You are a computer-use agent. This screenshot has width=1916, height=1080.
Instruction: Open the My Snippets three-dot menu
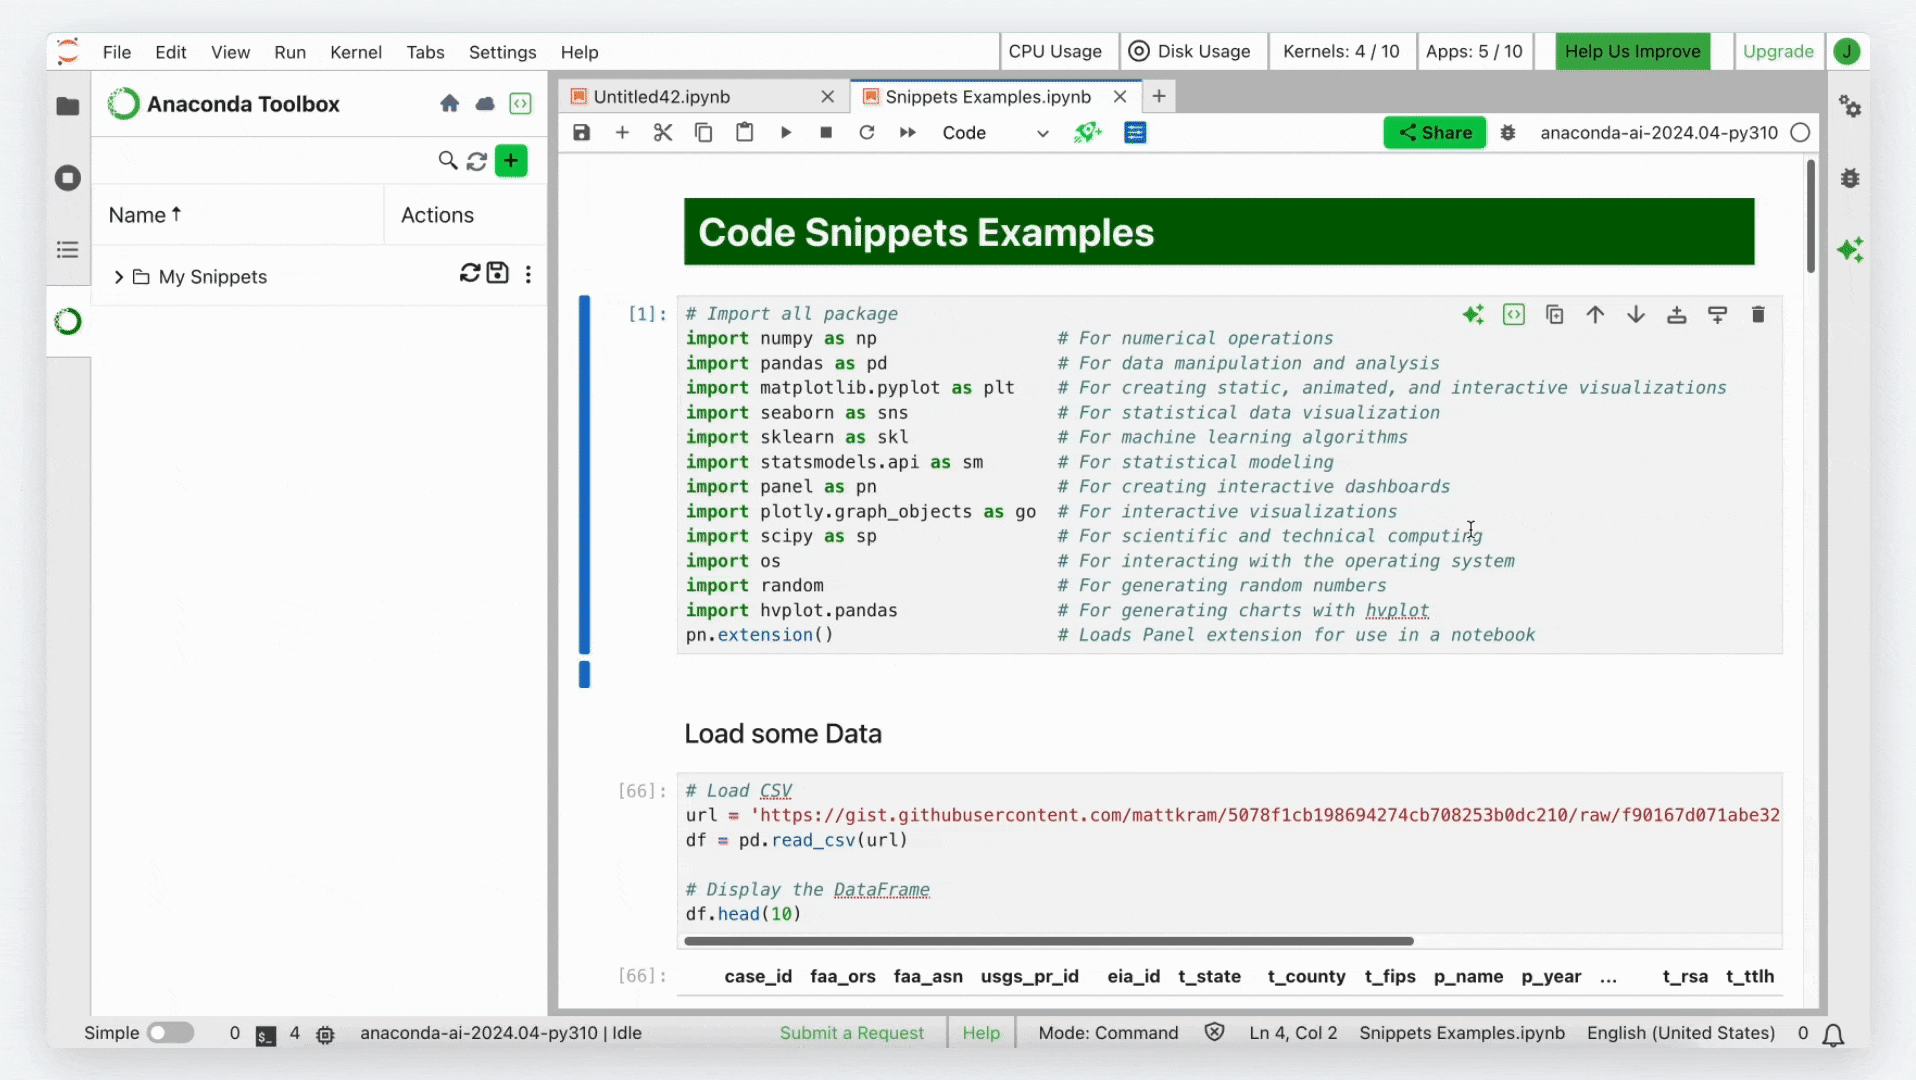[x=528, y=274]
